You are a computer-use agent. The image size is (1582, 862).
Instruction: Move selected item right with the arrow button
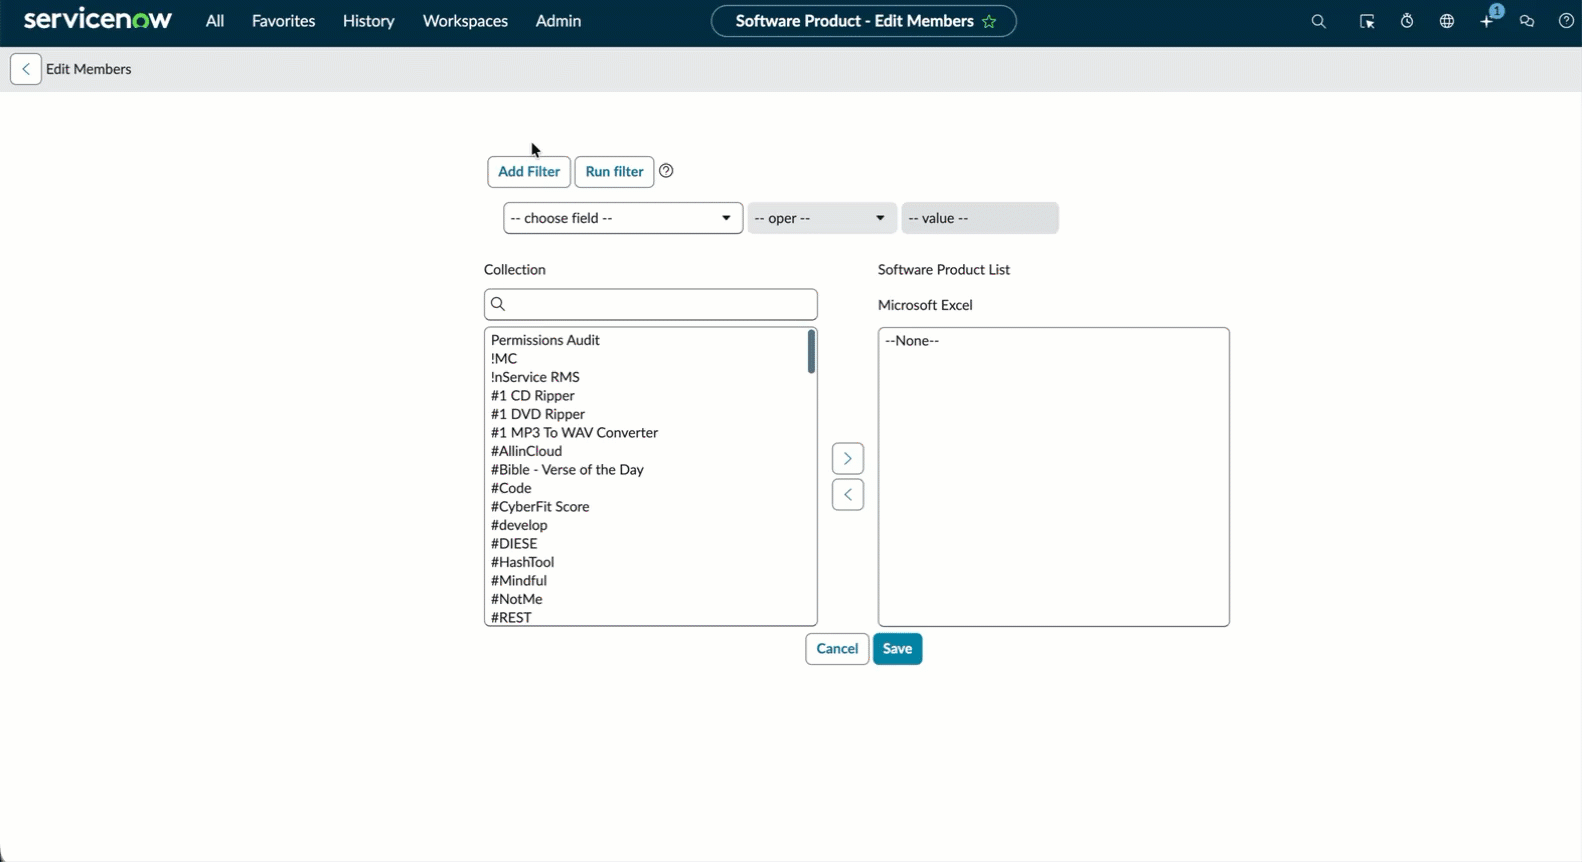[x=848, y=459]
